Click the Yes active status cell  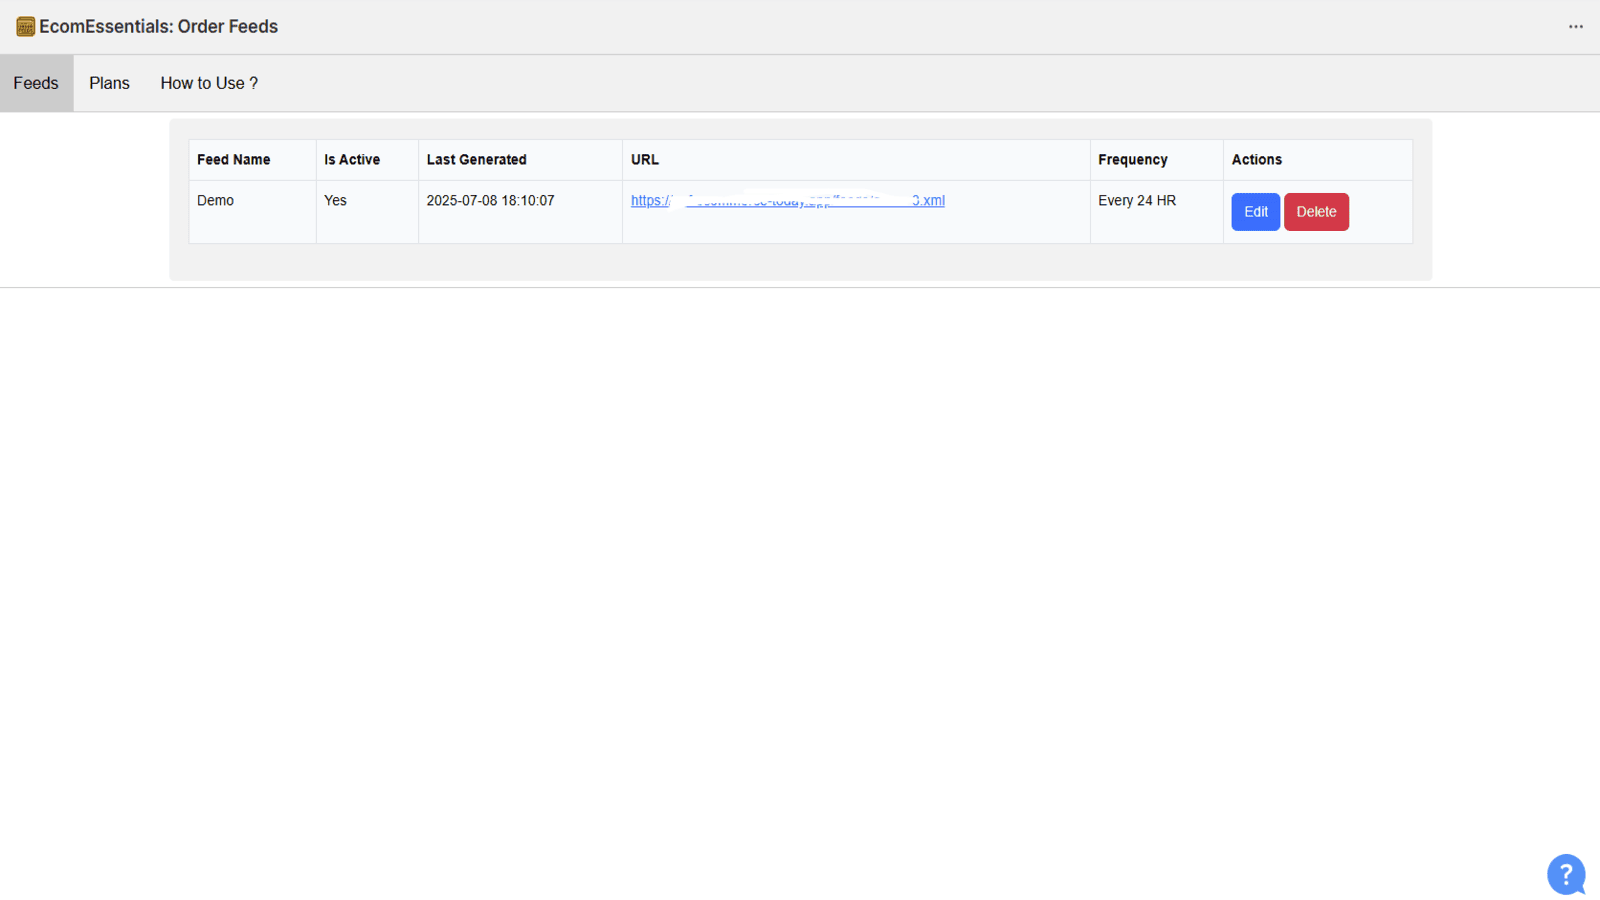tap(335, 201)
